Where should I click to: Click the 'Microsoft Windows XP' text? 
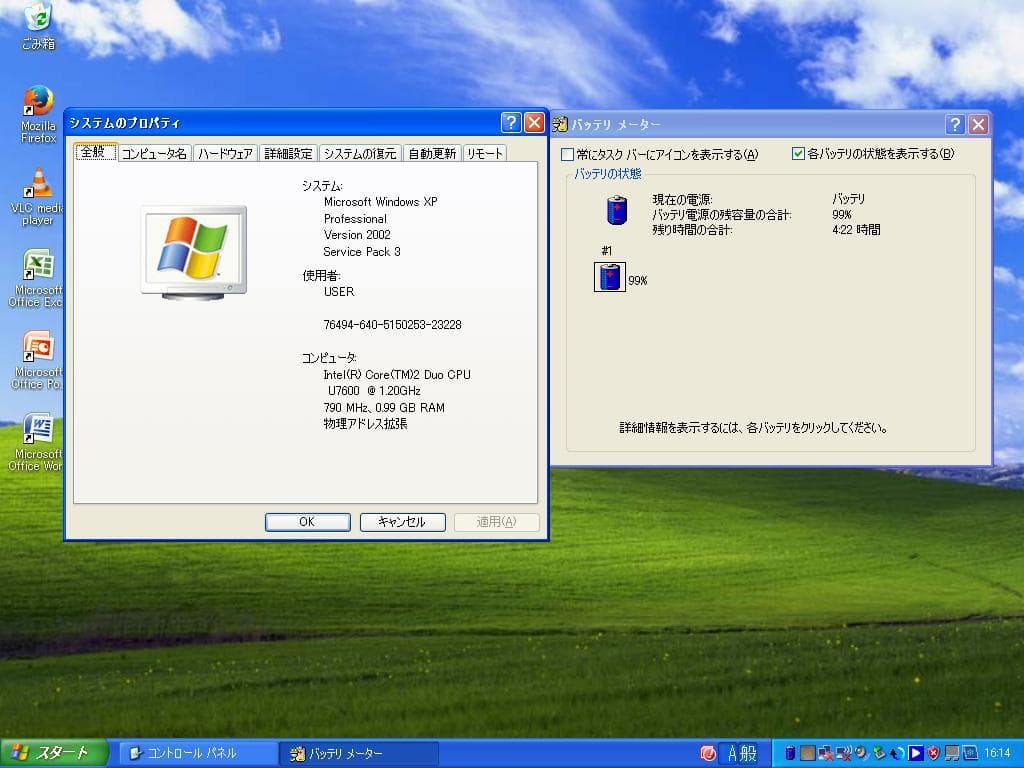(x=381, y=202)
